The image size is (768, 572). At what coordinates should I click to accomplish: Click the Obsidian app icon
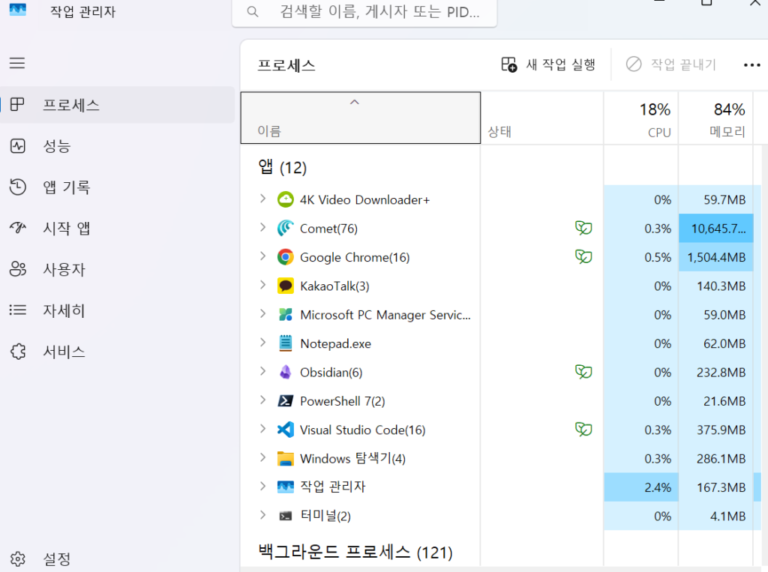pos(286,372)
